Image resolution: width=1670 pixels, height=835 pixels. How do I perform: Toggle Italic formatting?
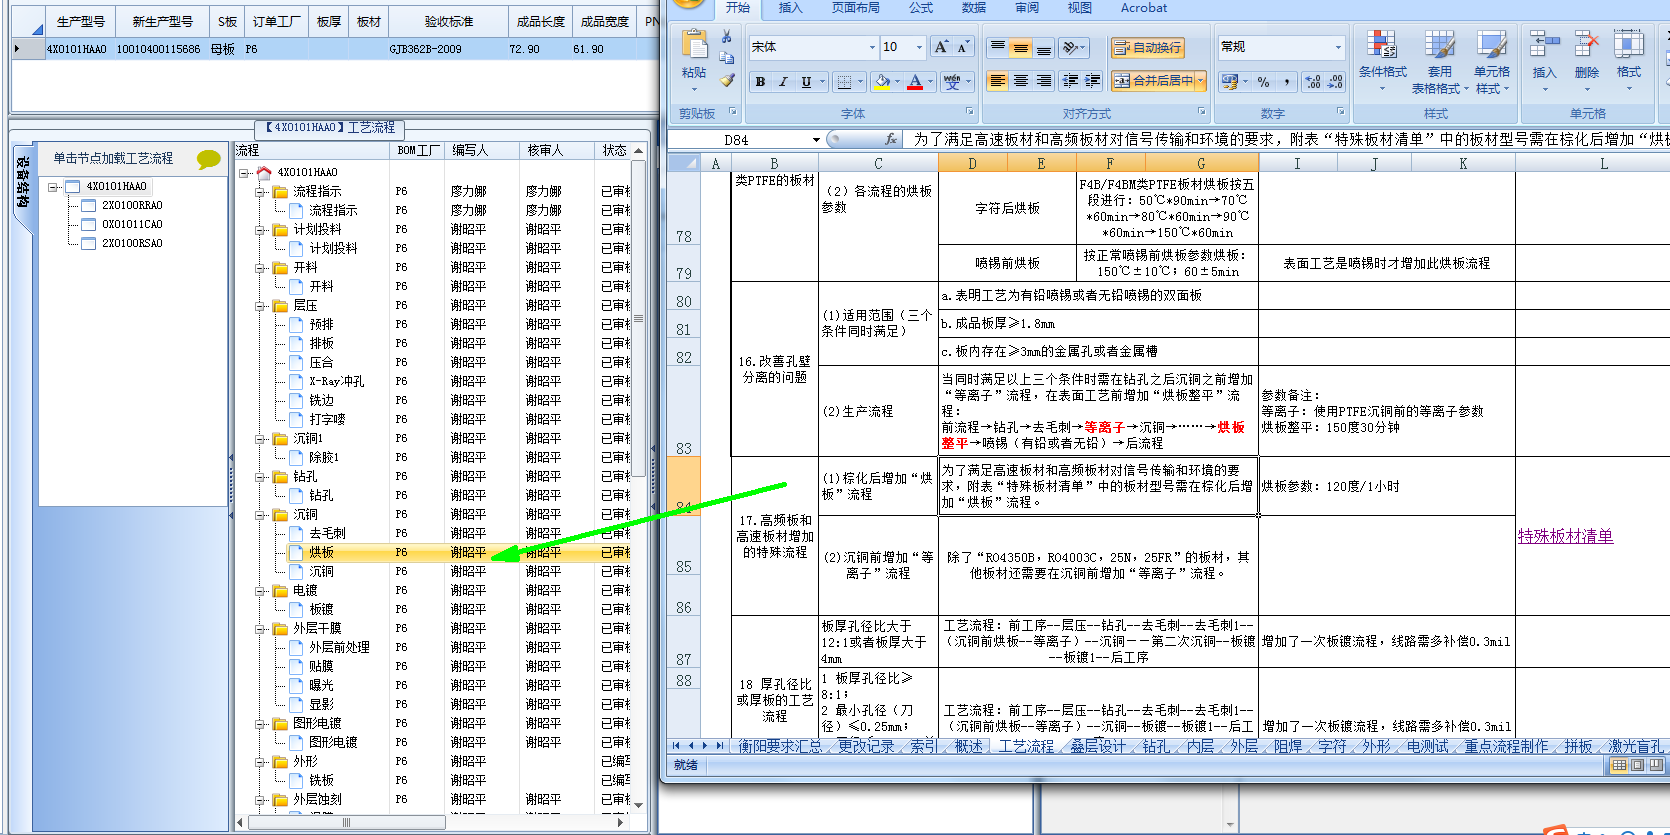783,82
